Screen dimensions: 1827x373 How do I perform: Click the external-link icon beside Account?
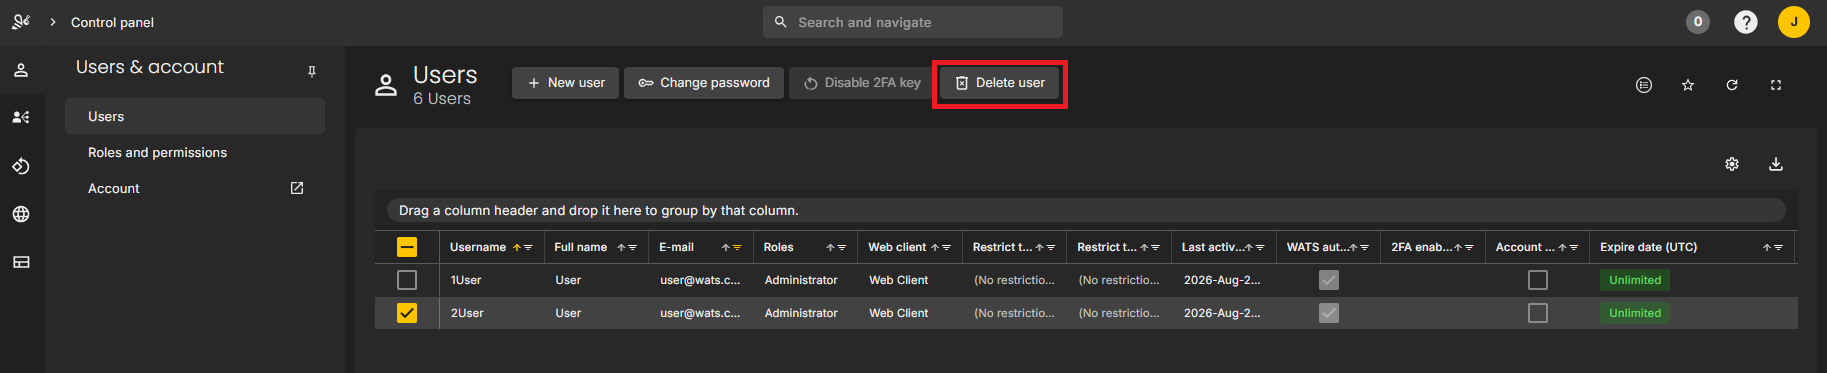point(297,188)
